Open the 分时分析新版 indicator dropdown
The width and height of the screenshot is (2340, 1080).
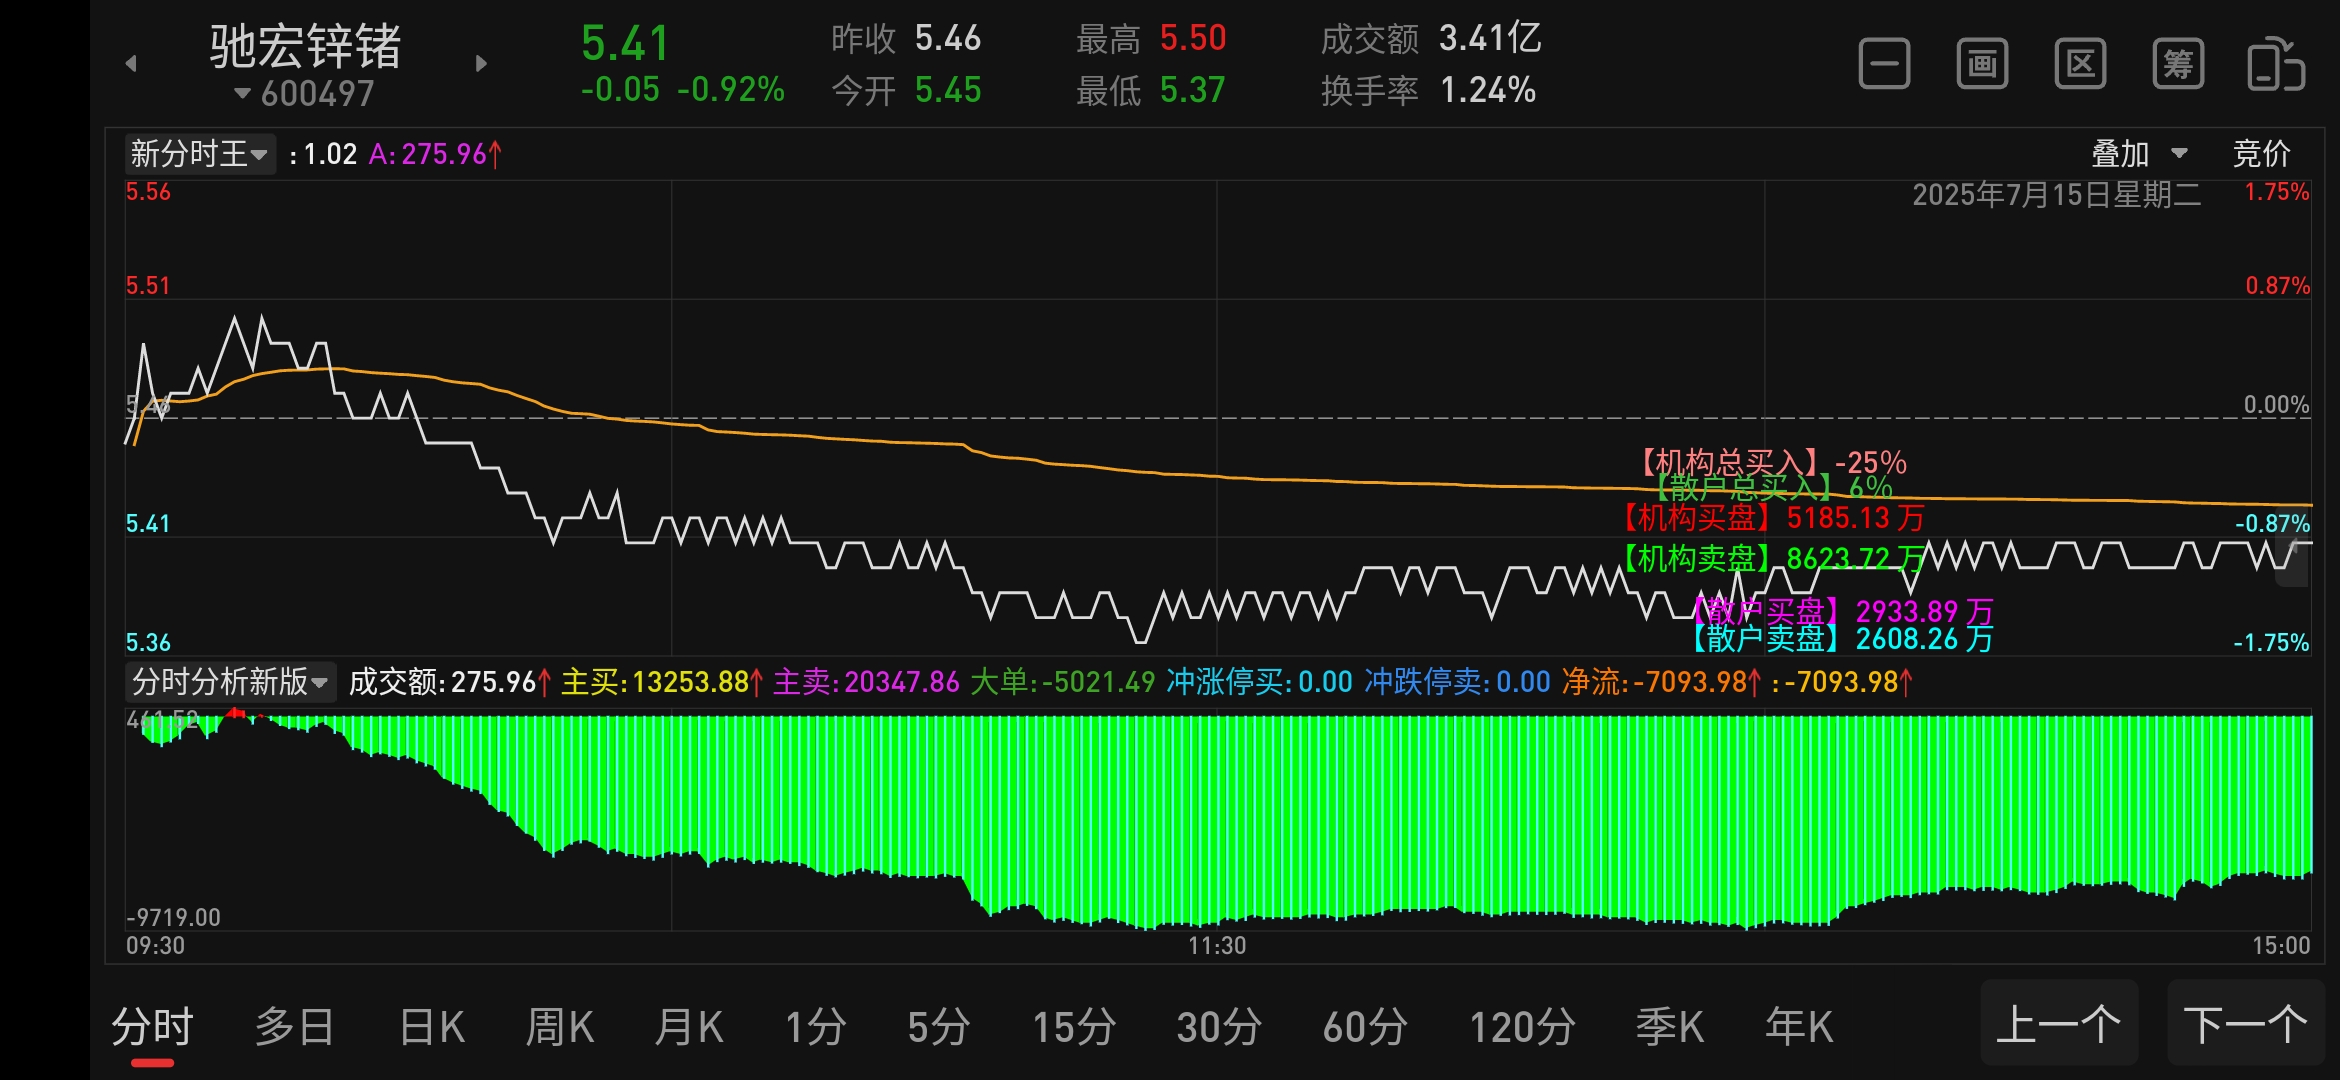(x=230, y=682)
